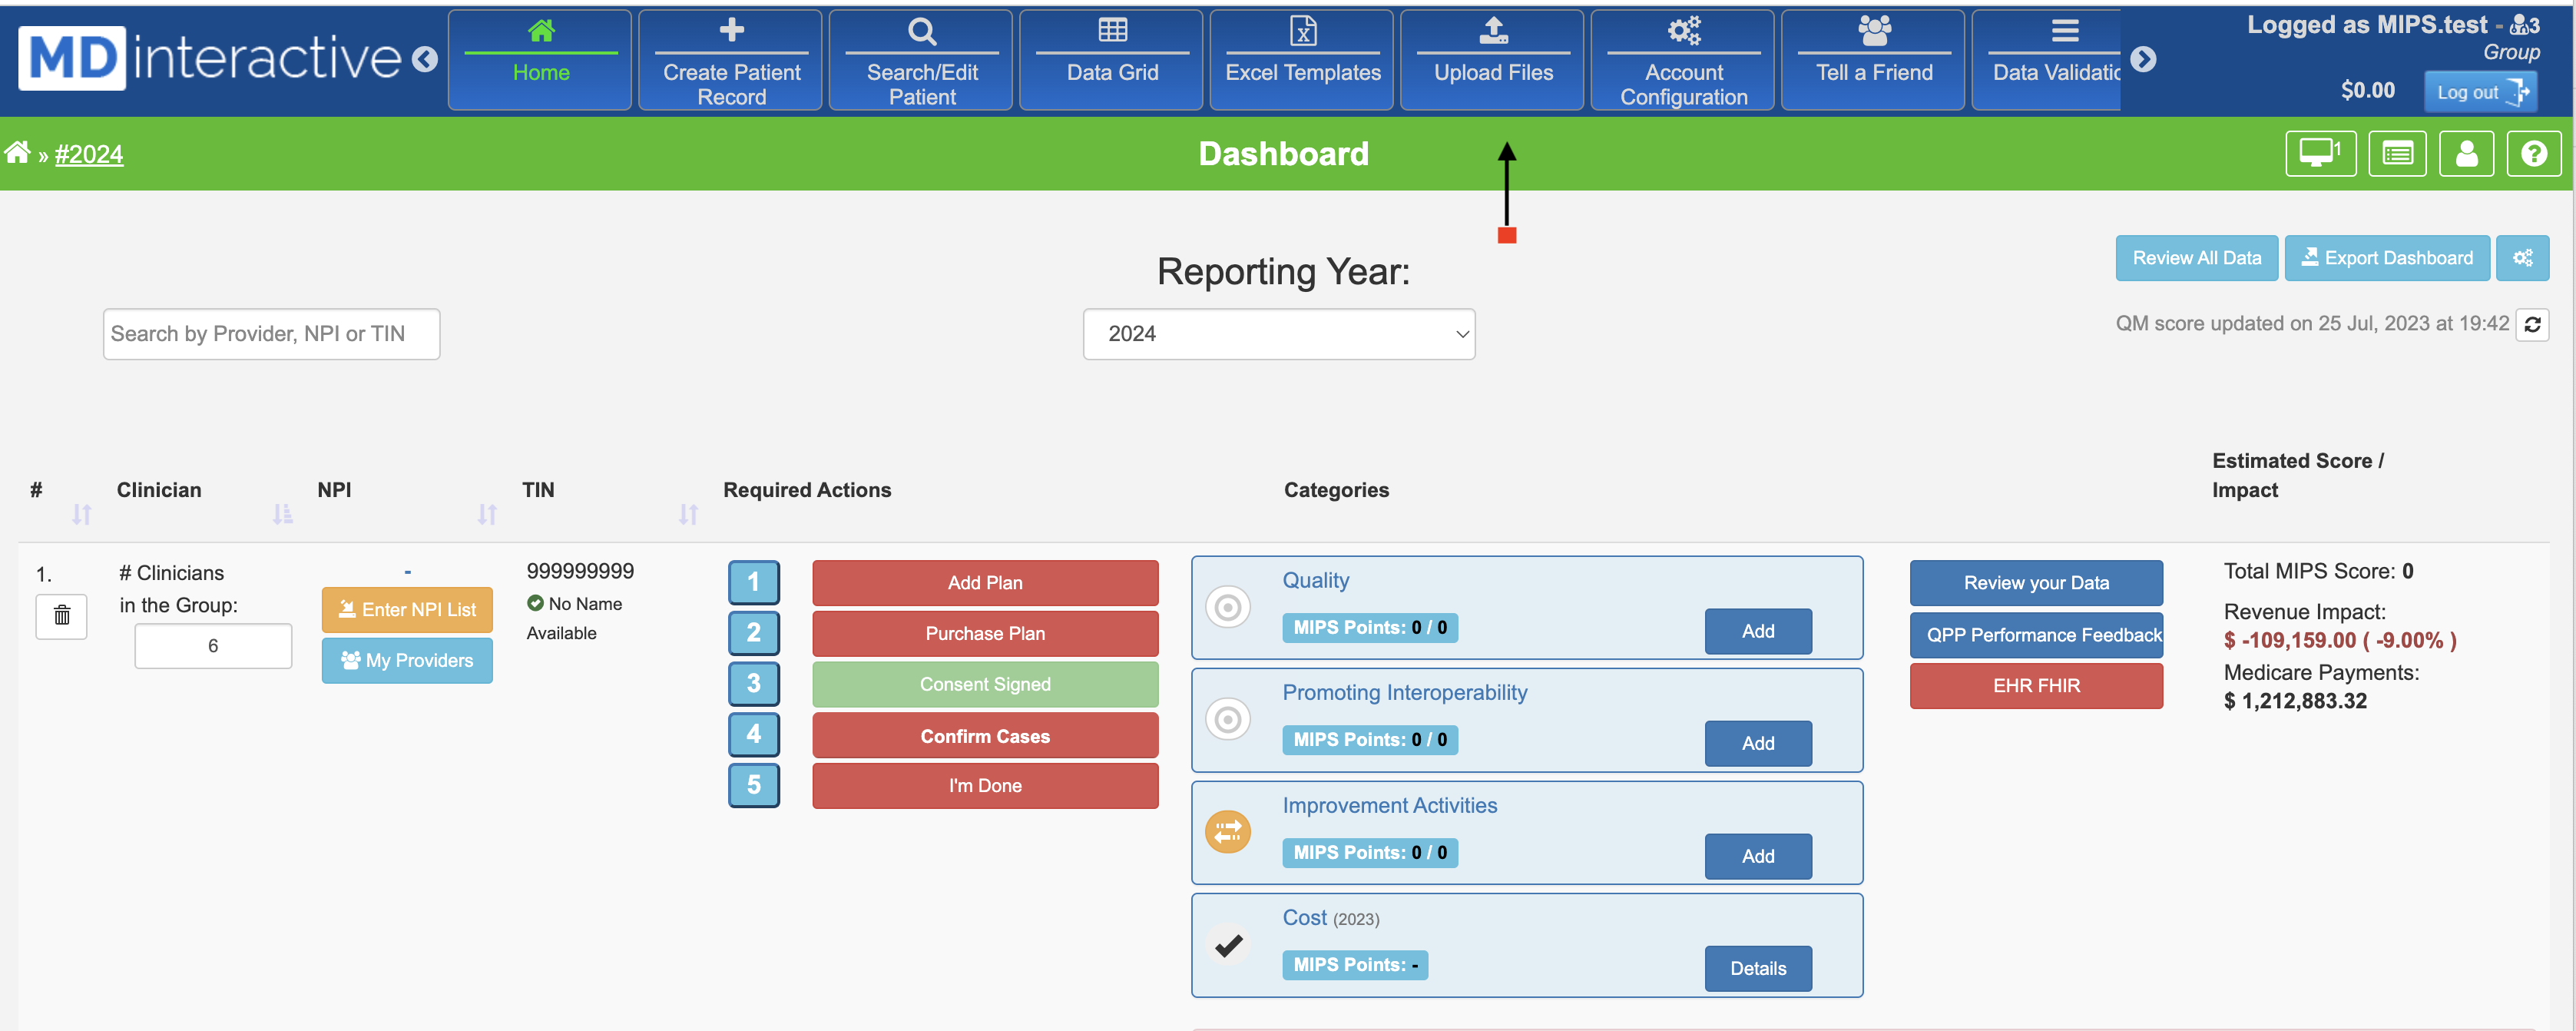Click the Export Dashboard button
Image resolution: width=2576 pixels, height=1031 pixels.
(2386, 258)
